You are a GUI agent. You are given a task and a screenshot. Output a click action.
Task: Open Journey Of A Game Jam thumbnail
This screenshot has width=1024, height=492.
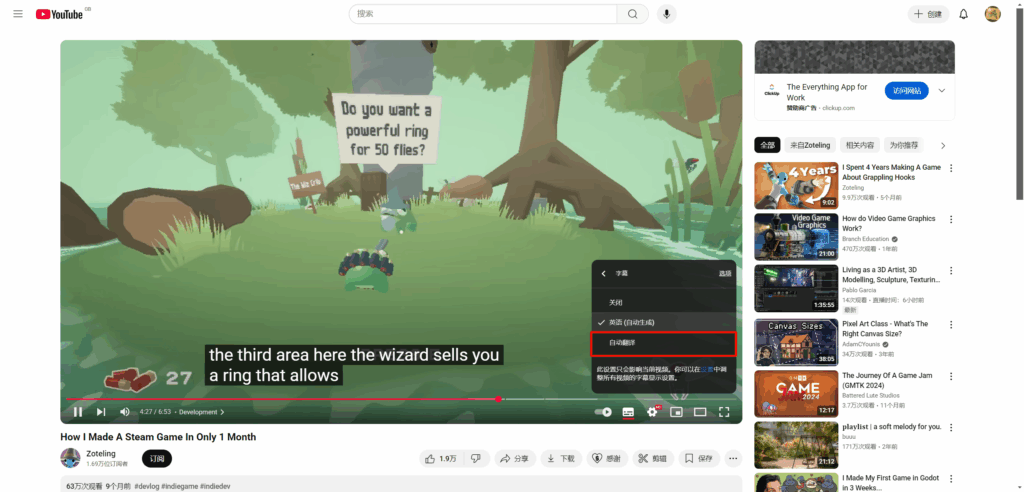pyautogui.click(x=796, y=394)
